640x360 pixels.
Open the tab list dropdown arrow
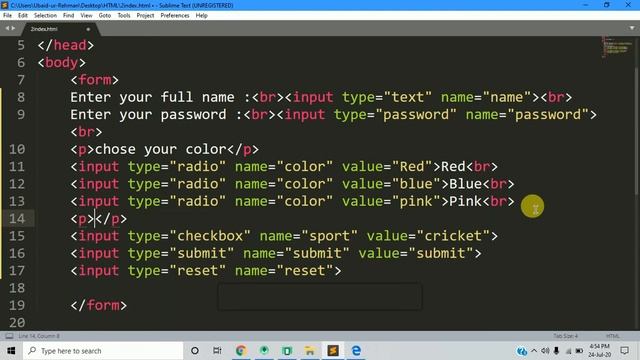pos(632,28)
